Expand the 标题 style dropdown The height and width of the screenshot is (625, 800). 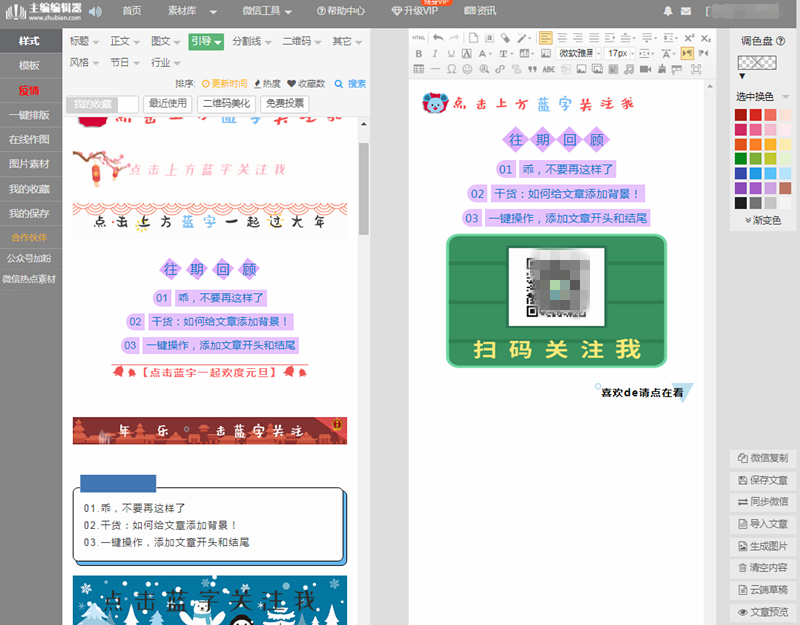[84, 41]
